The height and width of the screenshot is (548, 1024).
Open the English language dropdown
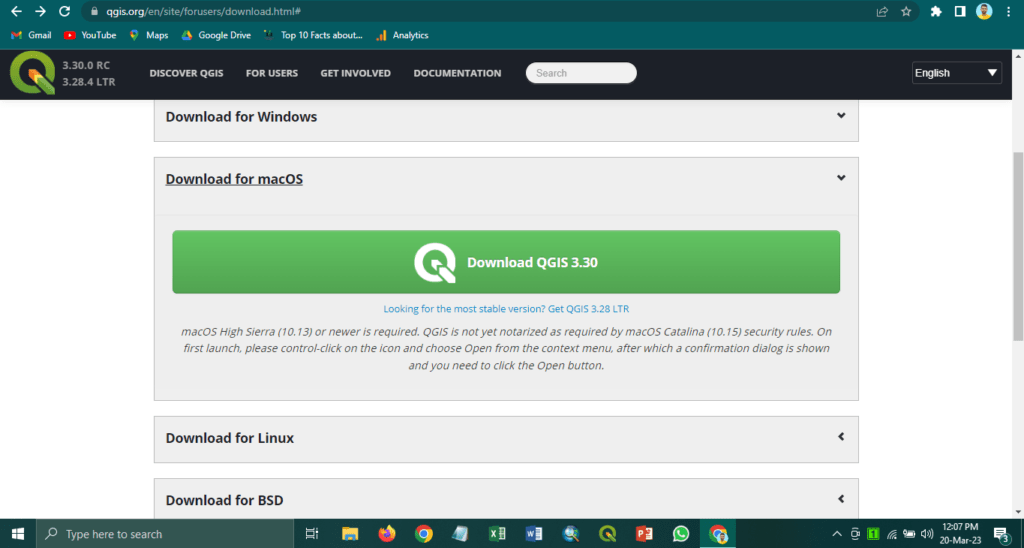tap(957, 73)
